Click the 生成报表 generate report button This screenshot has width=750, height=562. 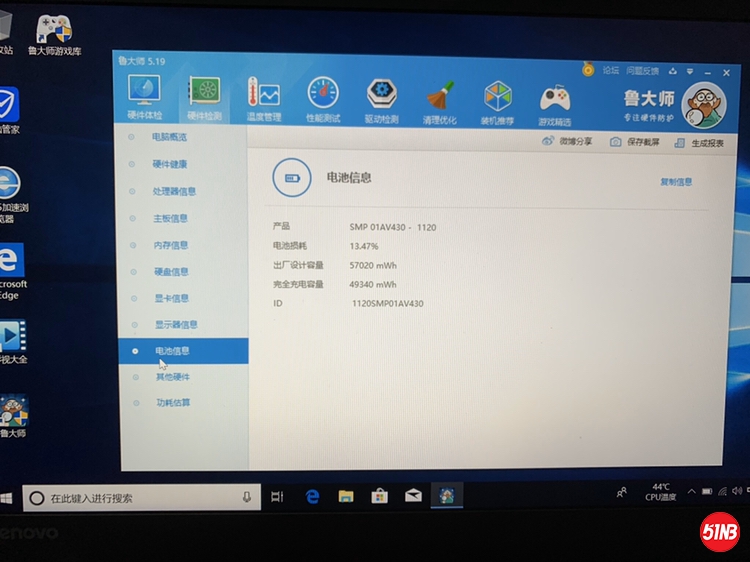[x=700, y=143]
